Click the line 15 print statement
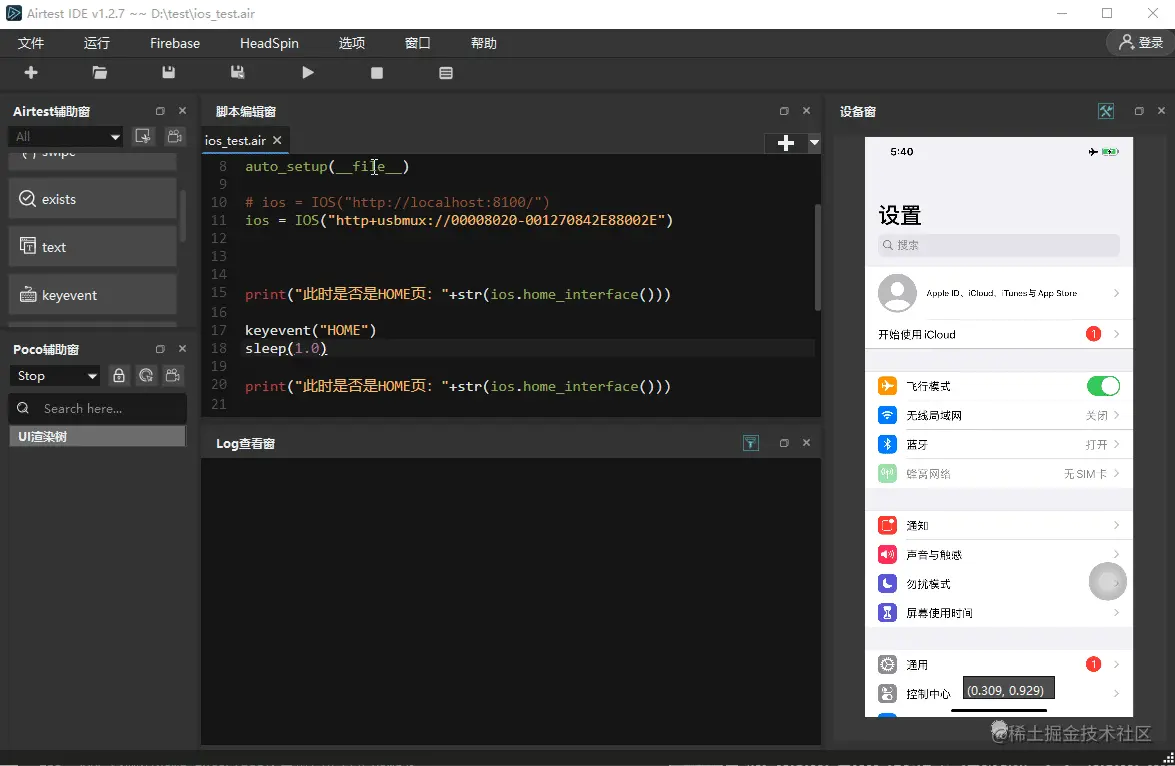The width and height of the screenshot is (1175, 766). 458,294
